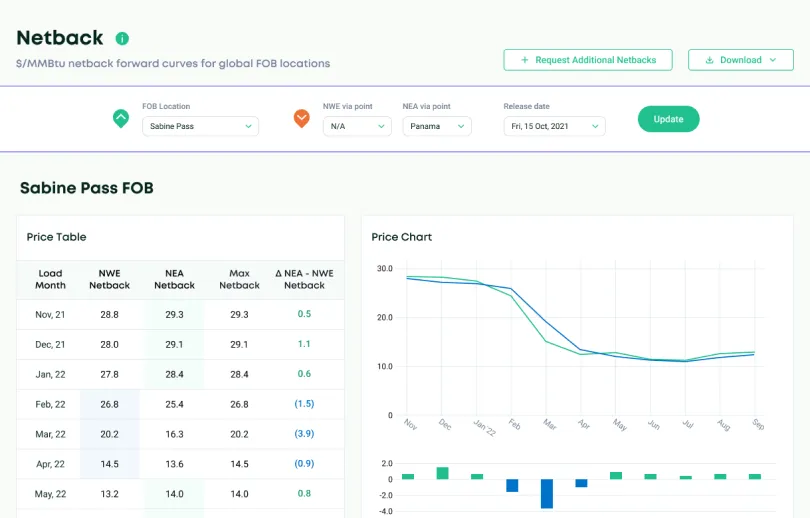Click the 28.8 NWE Netback value for Nov
The width and height of the screenshot is (810, 518).
click(110, 315)
